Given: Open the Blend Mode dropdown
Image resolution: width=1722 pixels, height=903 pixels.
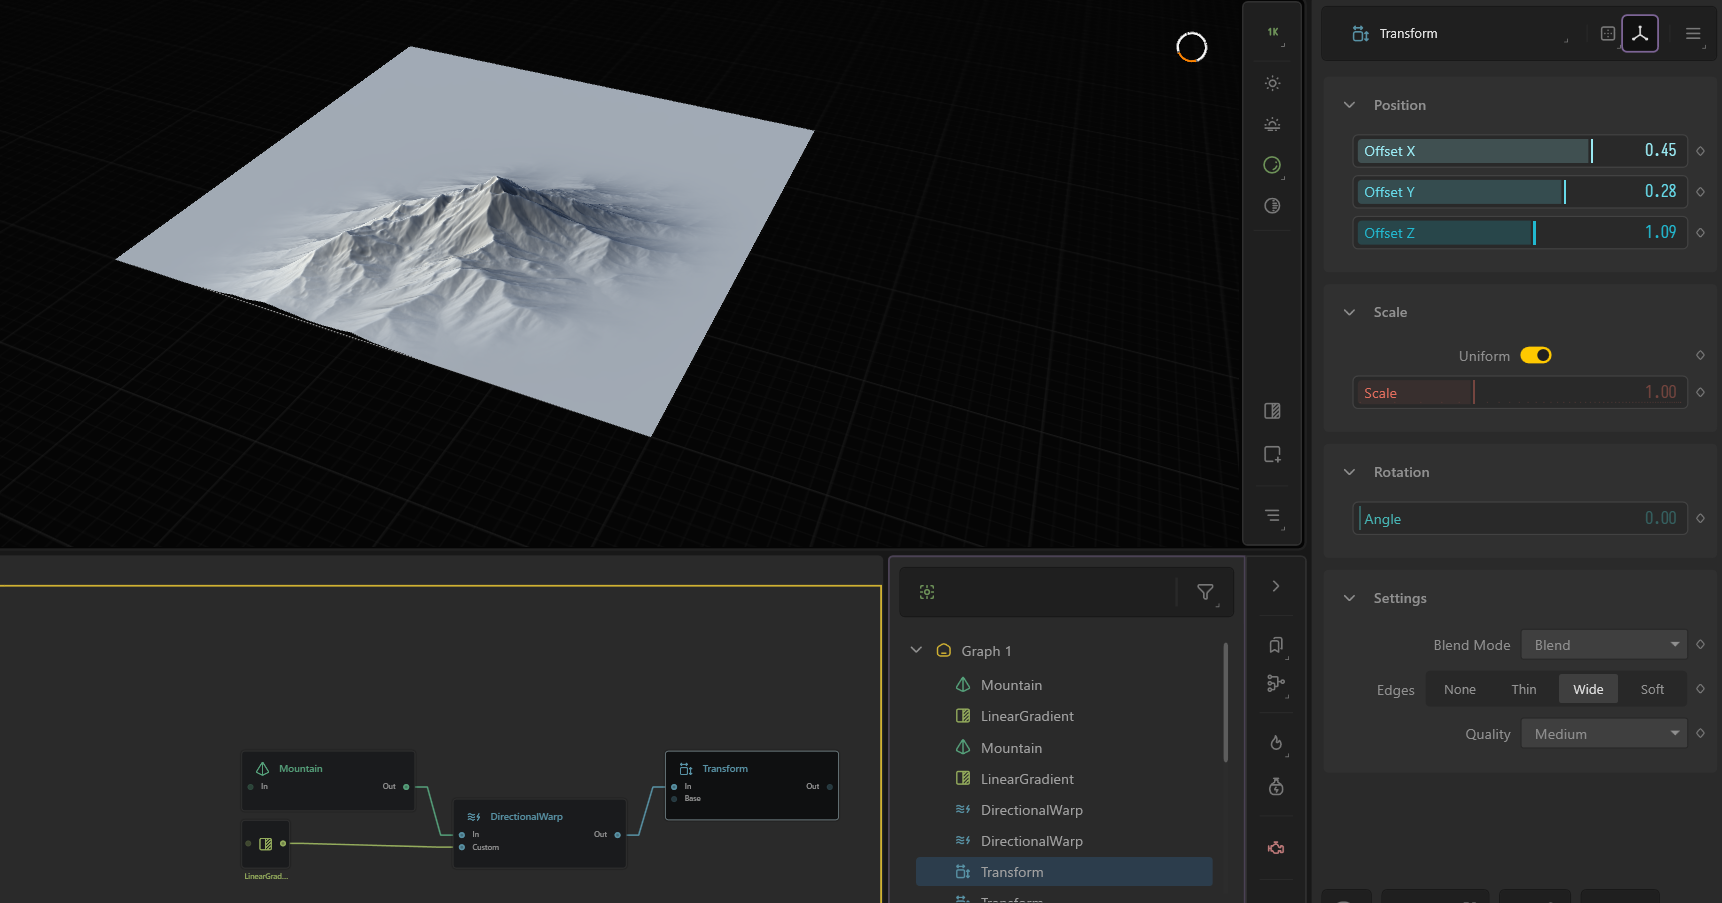Looking at the screenshot, I should [1603, 644].
